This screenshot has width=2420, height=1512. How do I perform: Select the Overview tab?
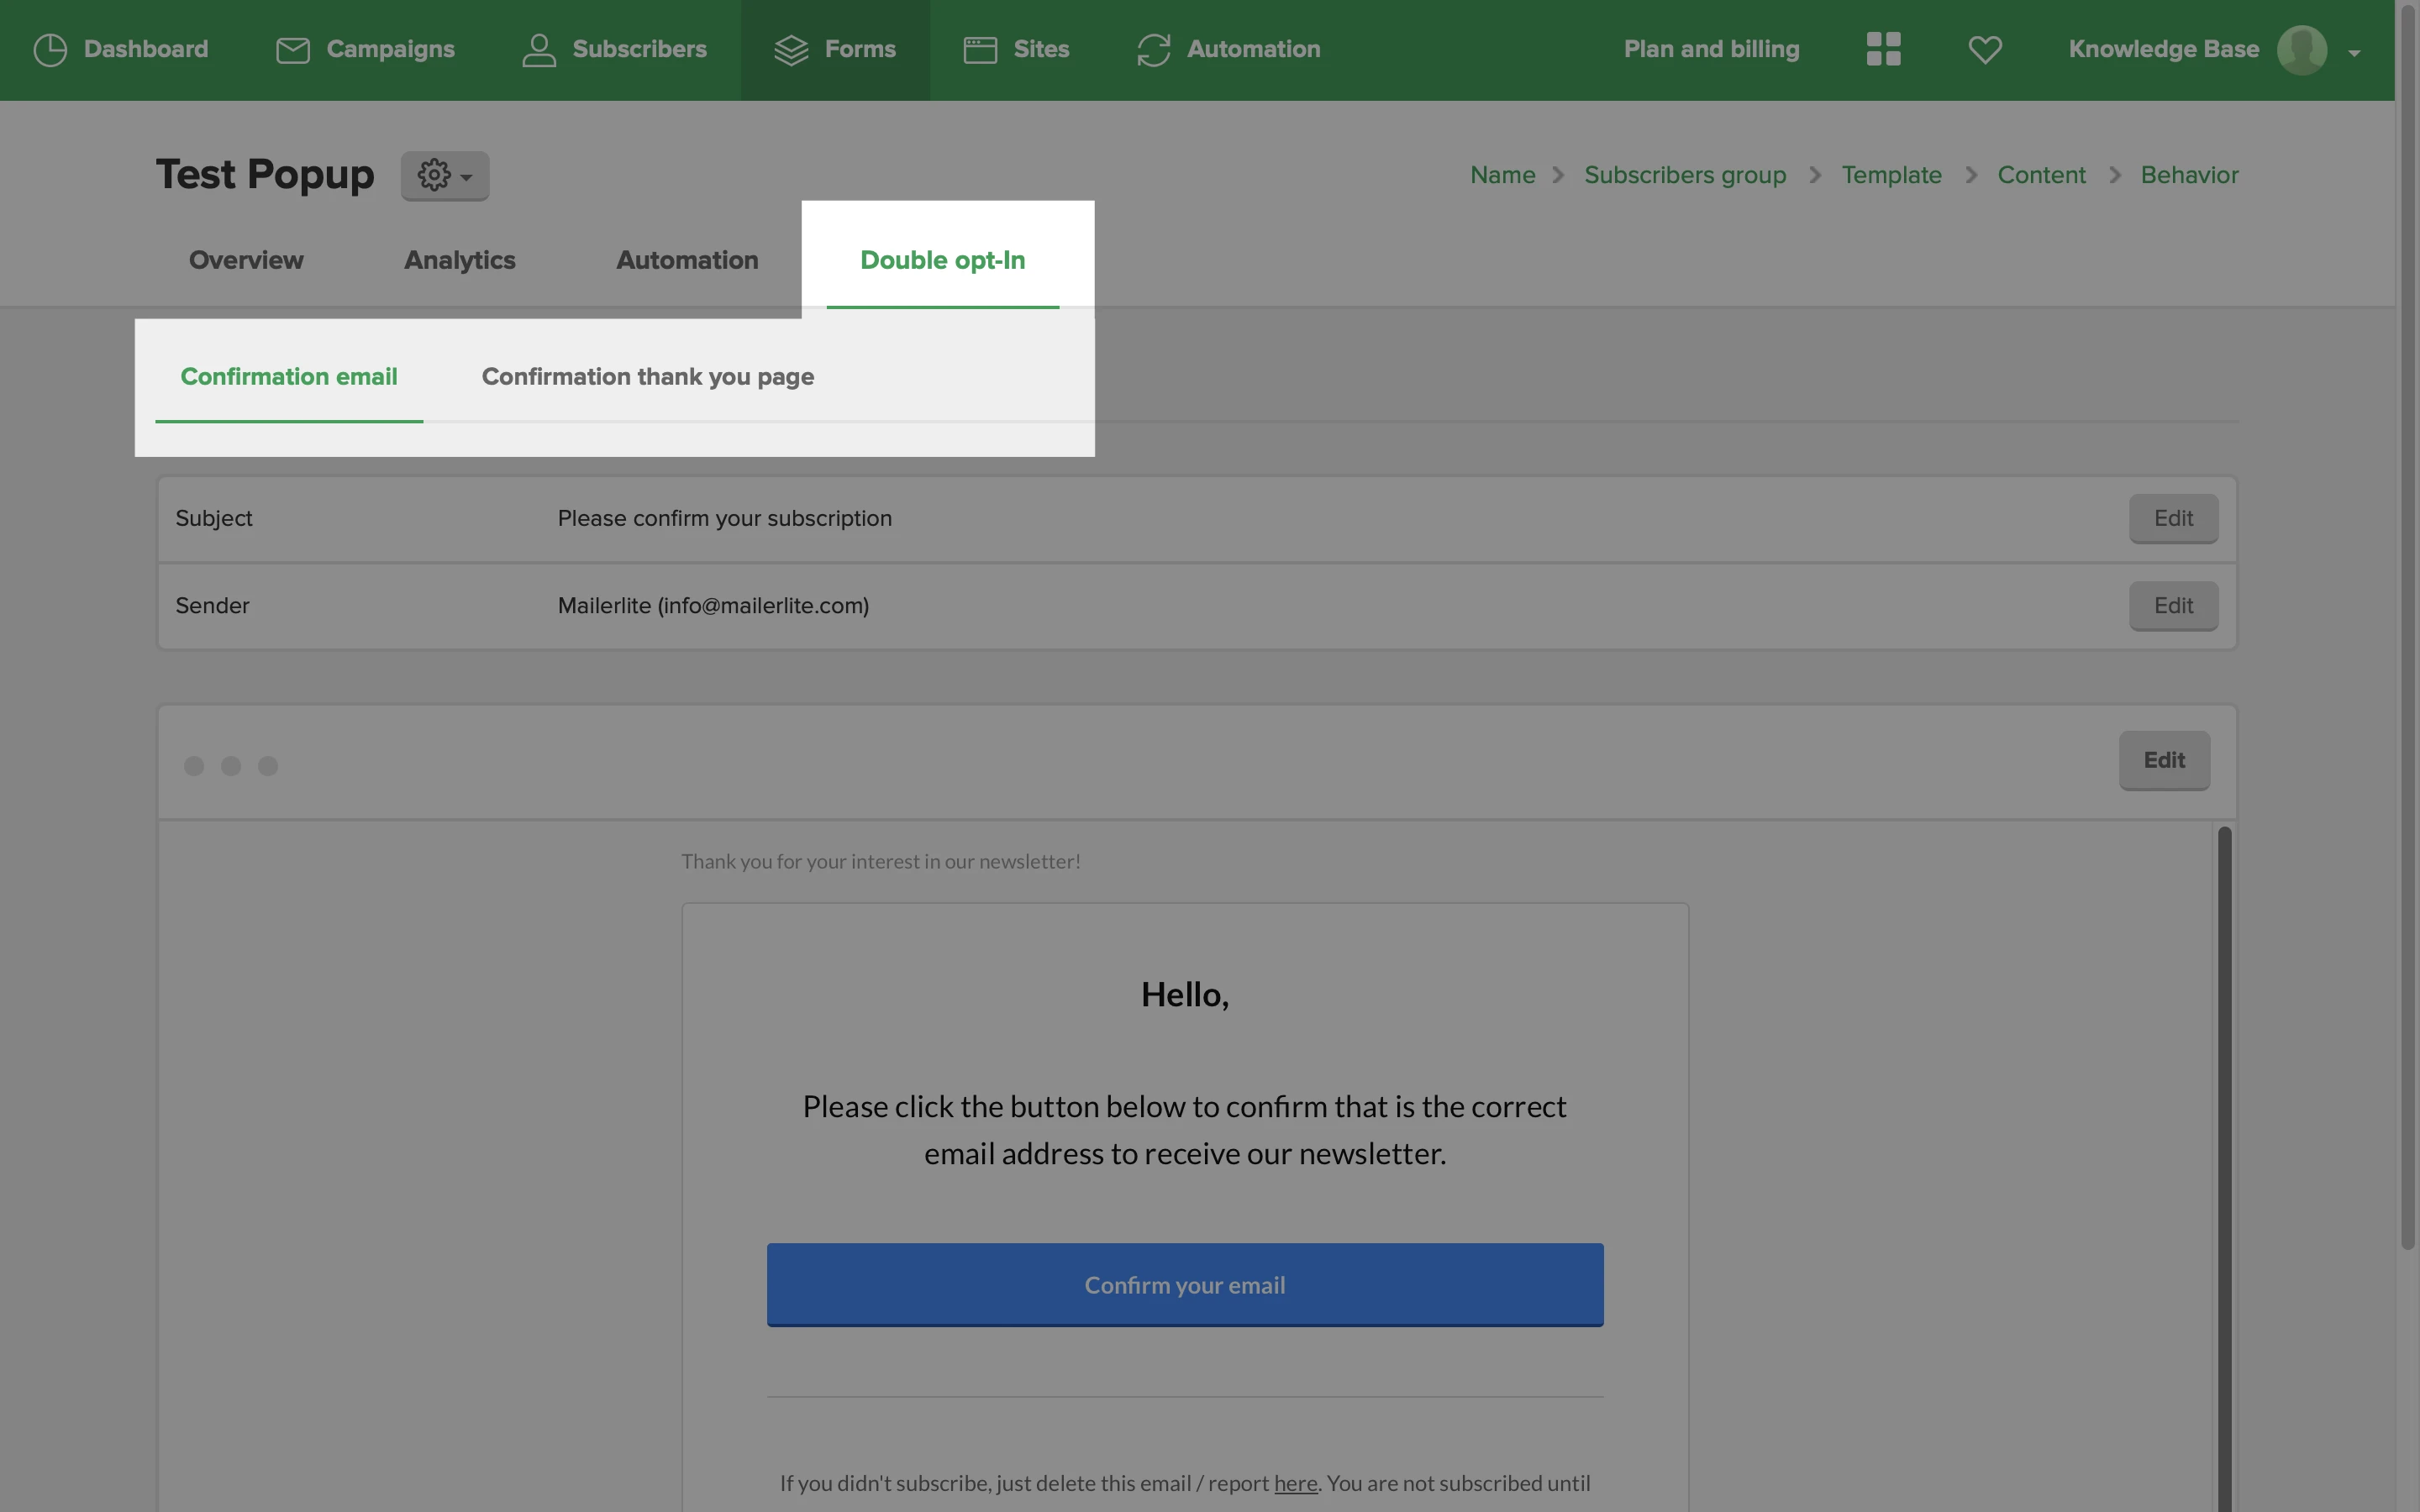point(246,260)
